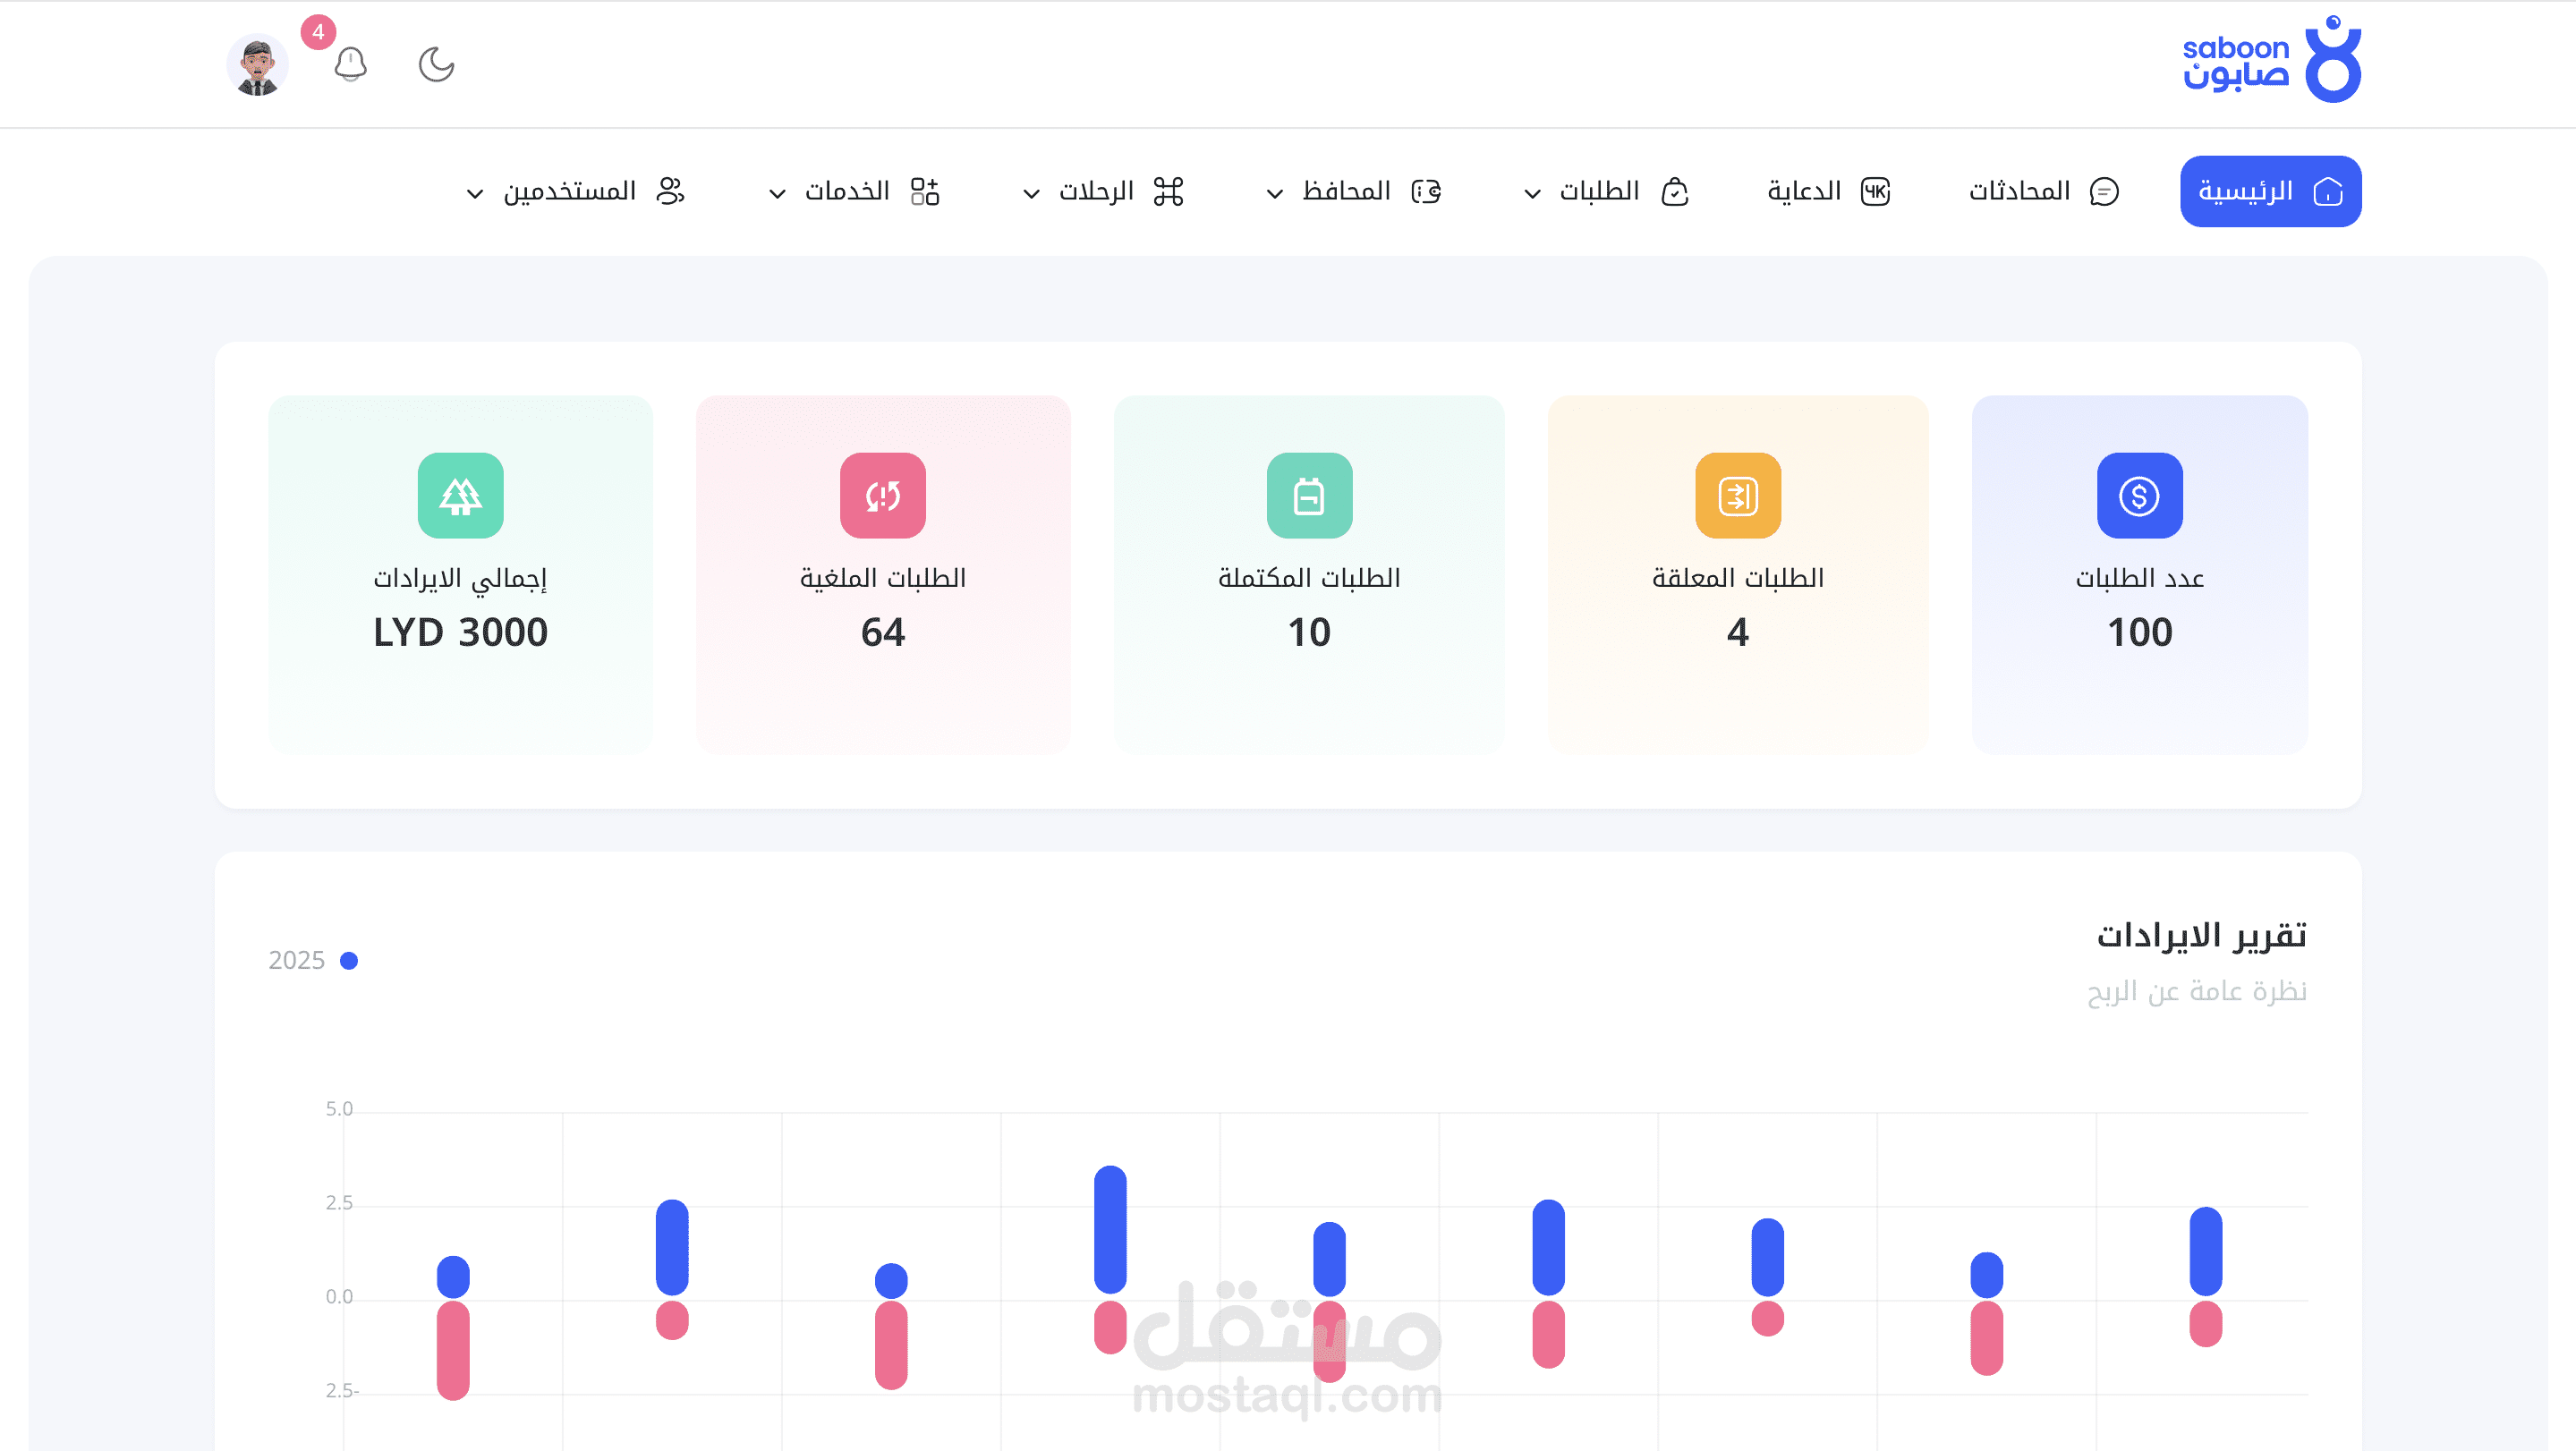Click the chat bubble icon beside المحادثات
Viewport: 2576px width, 1451px height.
[x=2104, y=191]
